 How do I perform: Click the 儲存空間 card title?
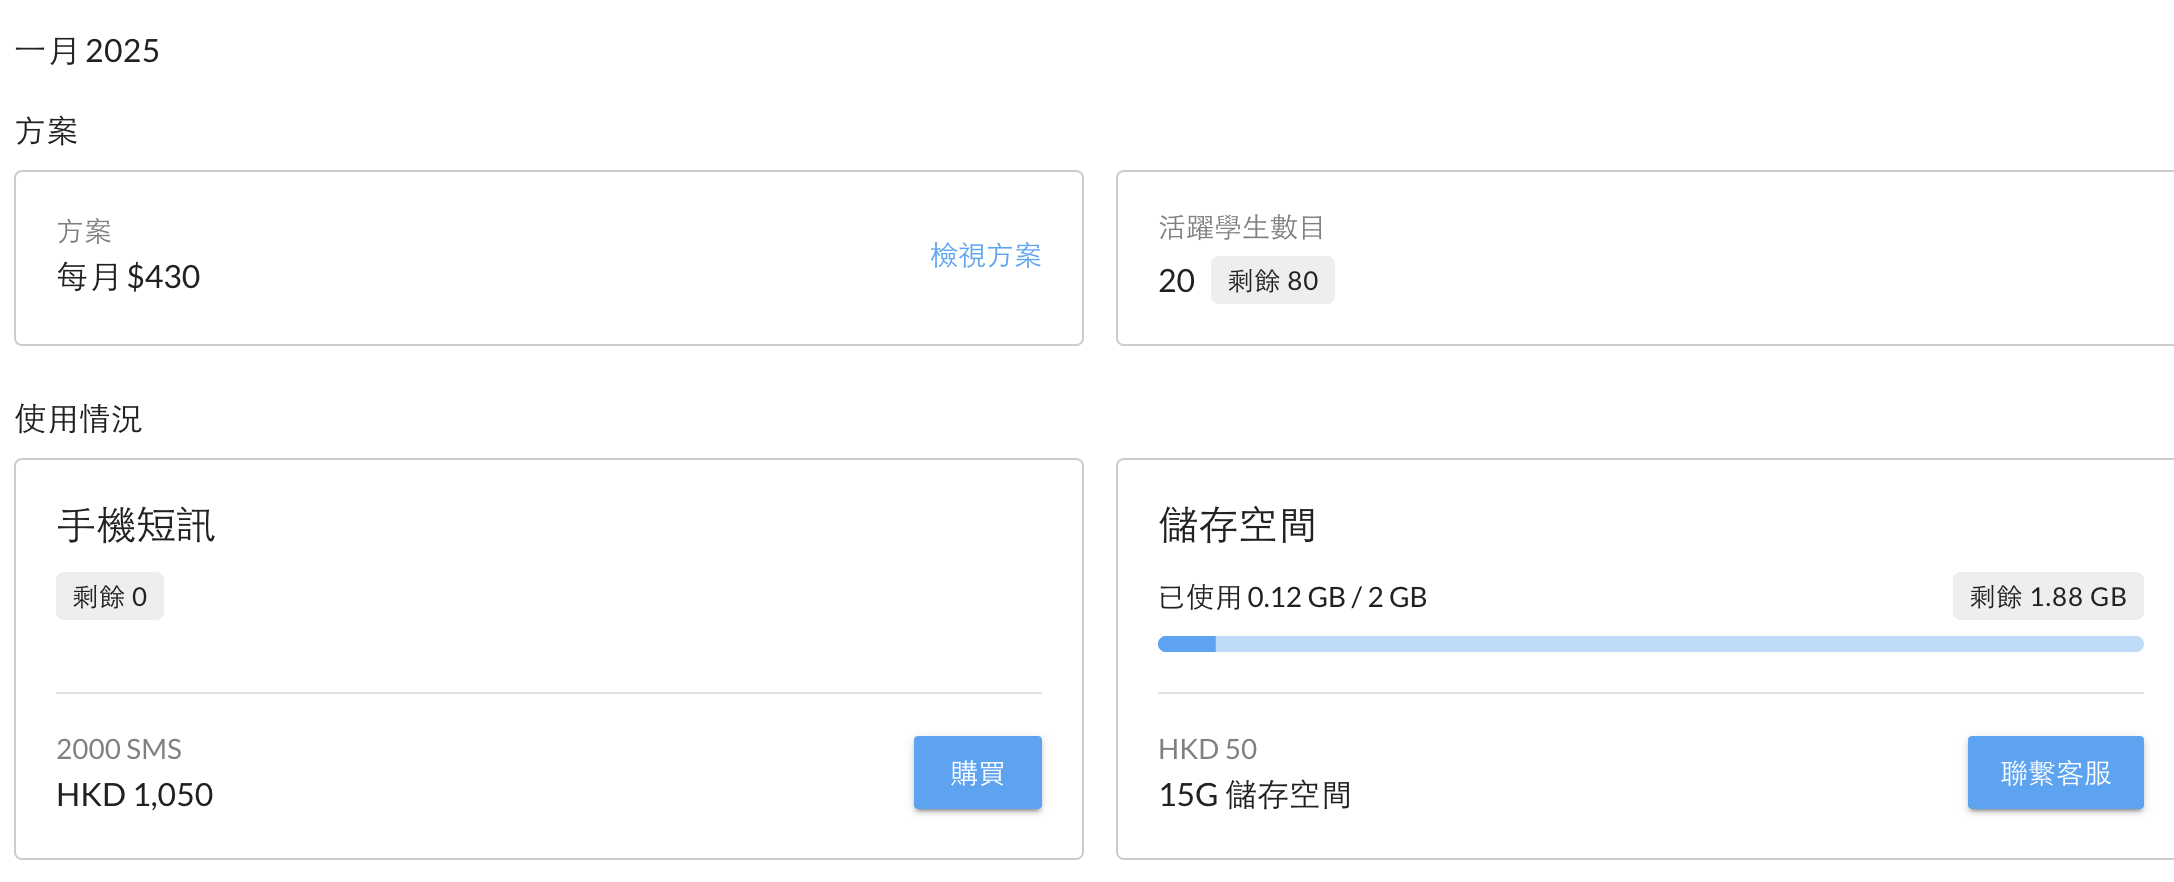[1237, 526]
